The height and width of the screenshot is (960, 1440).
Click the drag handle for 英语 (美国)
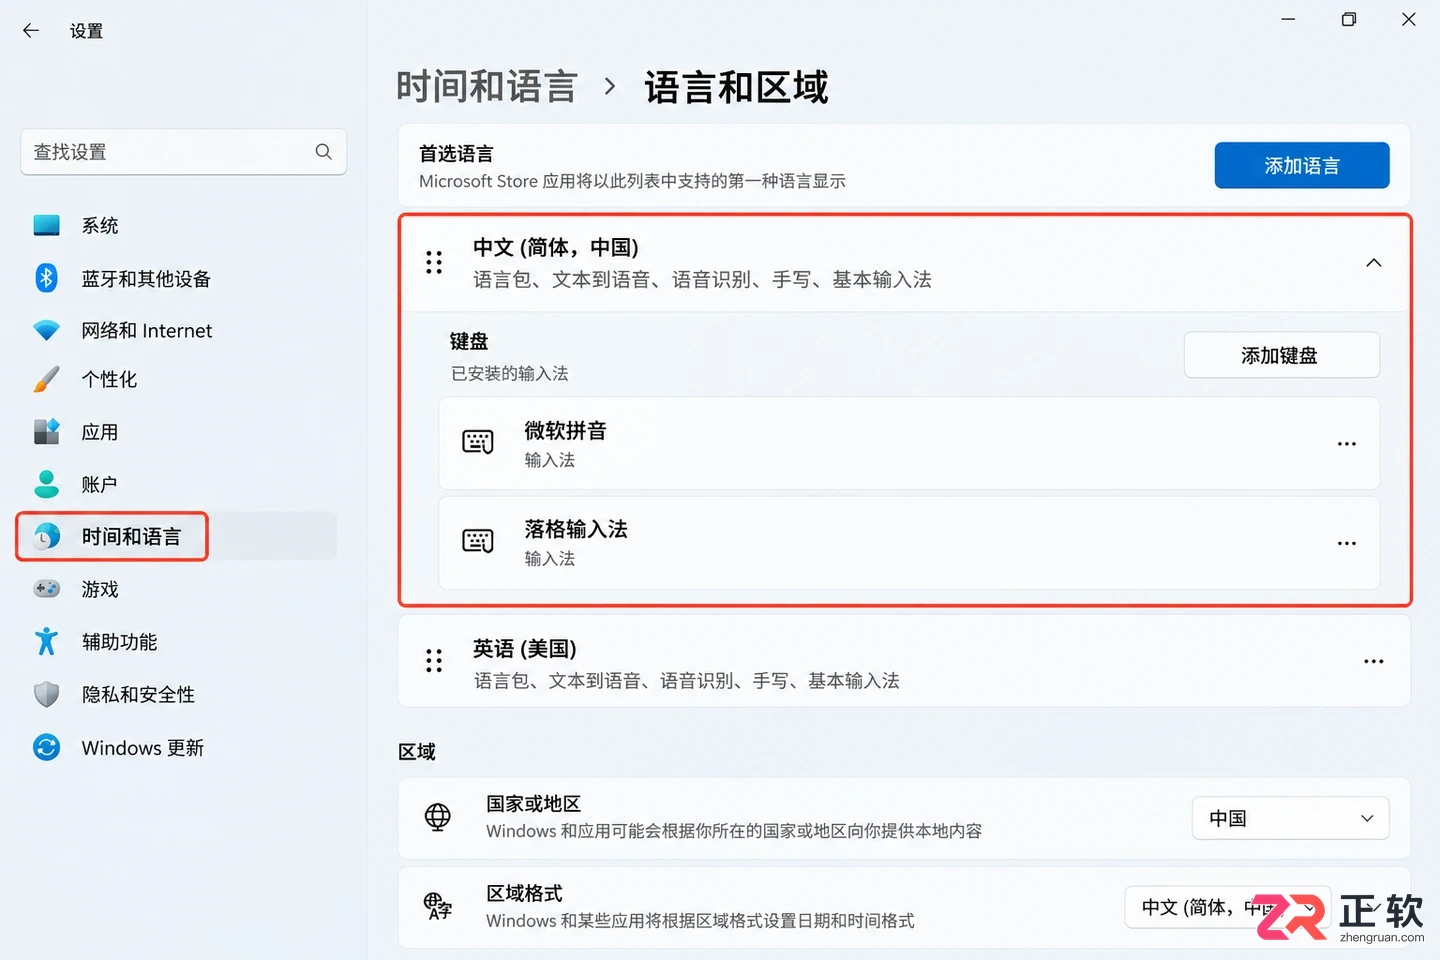point(434,661)
